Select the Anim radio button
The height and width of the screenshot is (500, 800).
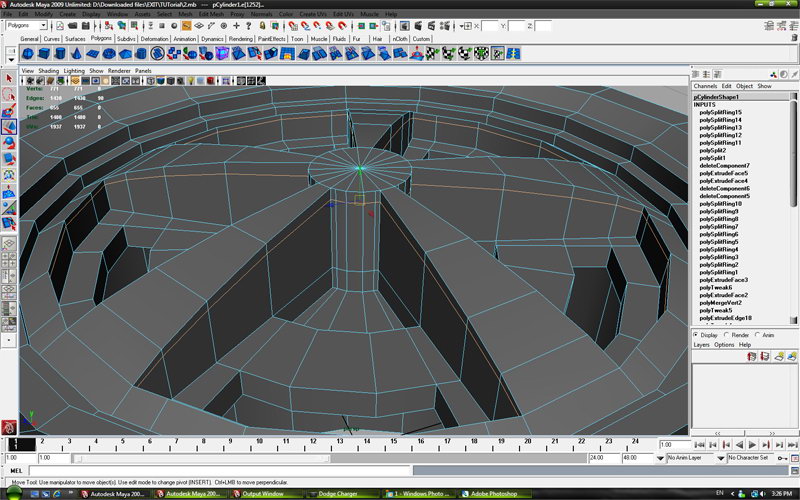click(759, 335)
